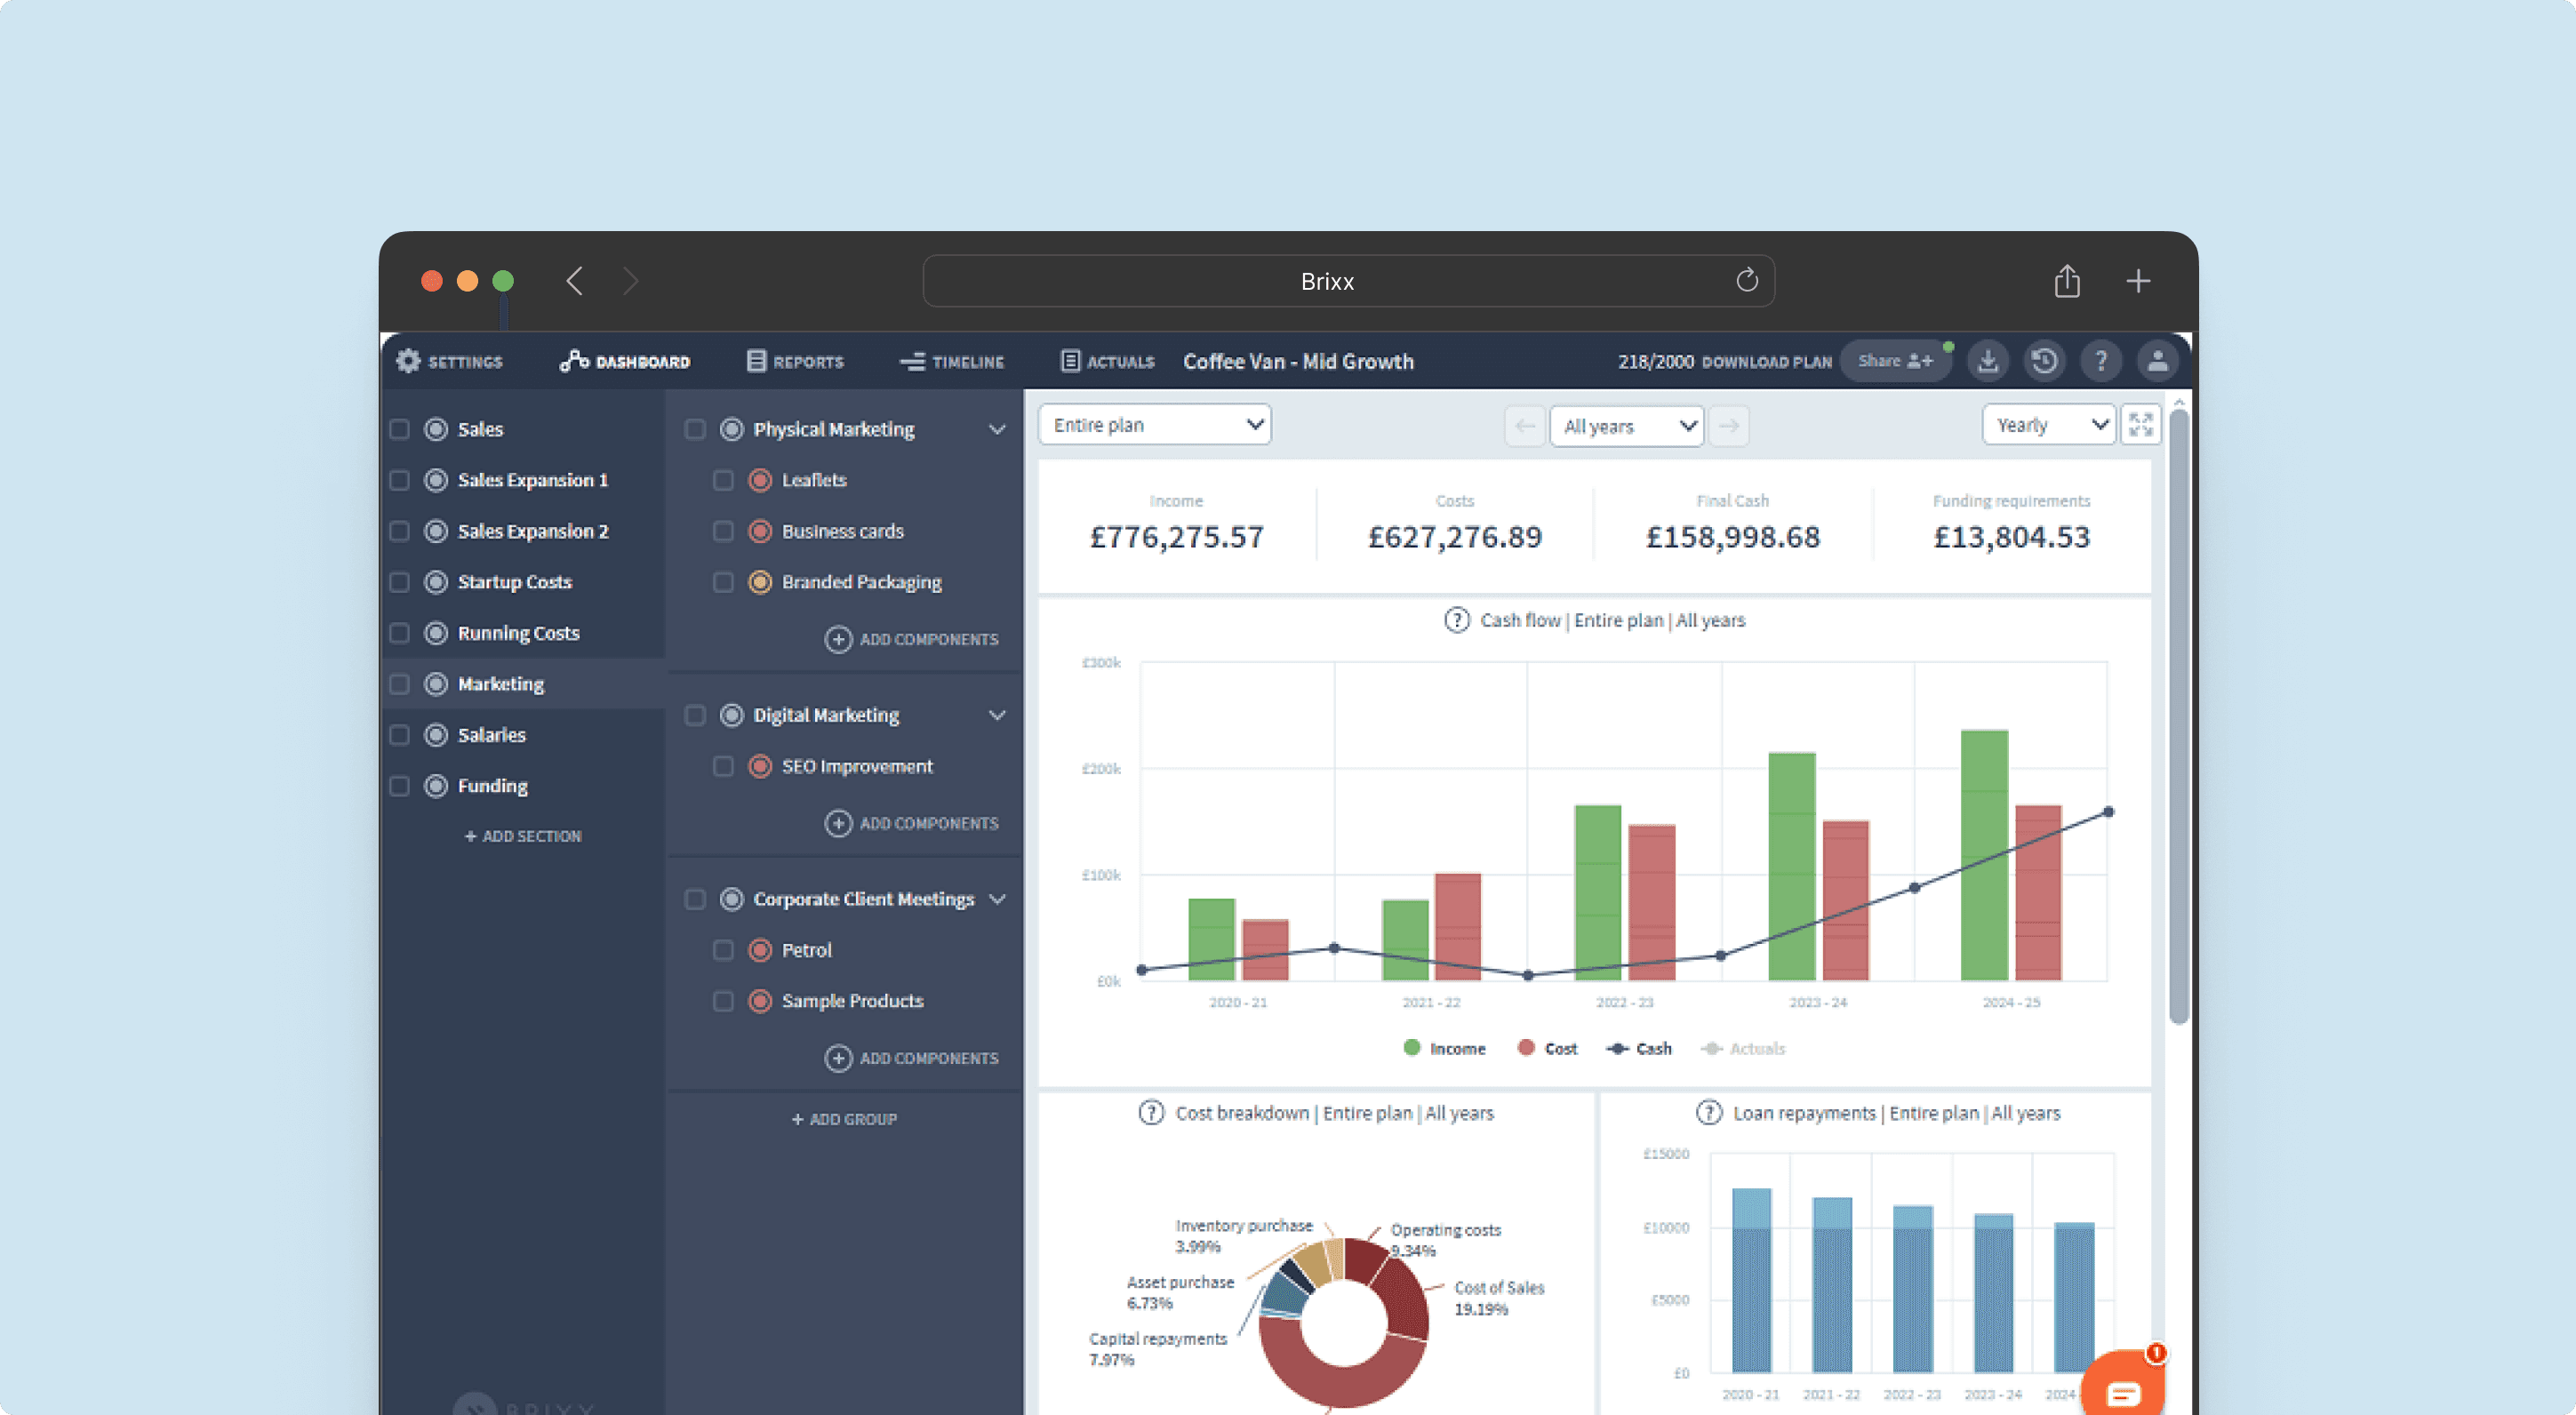This screenshot has width=2576, height=1415.
Task: Open the Entire plan dropdown
Action: (1155, 425)
